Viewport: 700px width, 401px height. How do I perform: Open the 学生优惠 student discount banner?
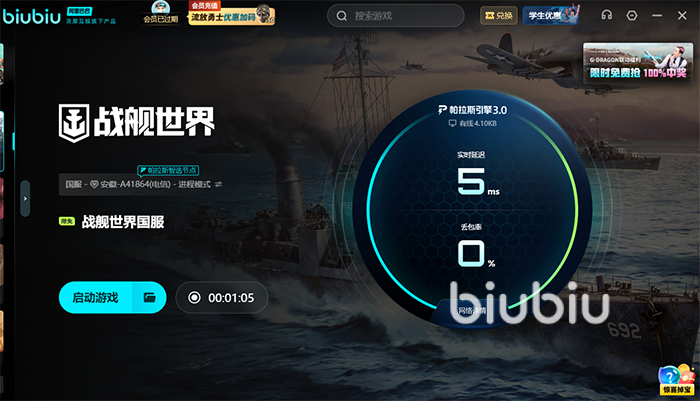coord(551,15)
